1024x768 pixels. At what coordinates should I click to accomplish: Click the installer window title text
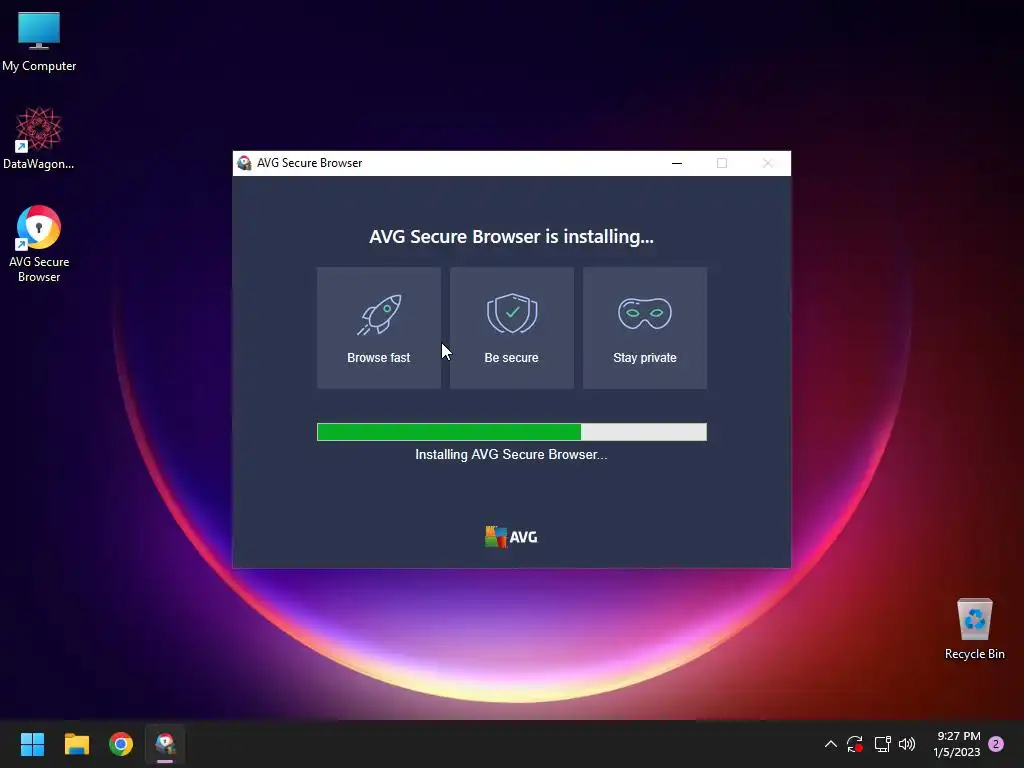pyautogui.click(x=310, y=163)
